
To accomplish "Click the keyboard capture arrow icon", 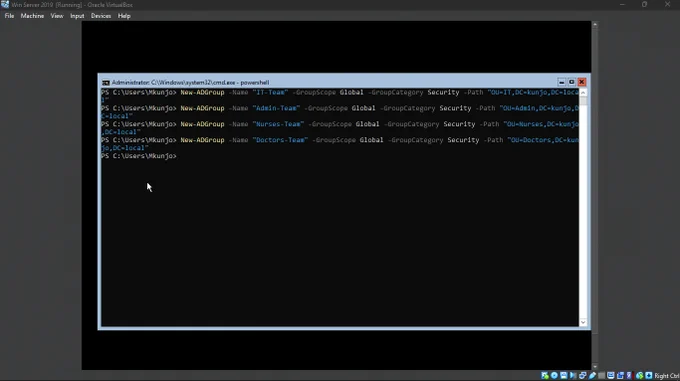I will coord(649,376).
